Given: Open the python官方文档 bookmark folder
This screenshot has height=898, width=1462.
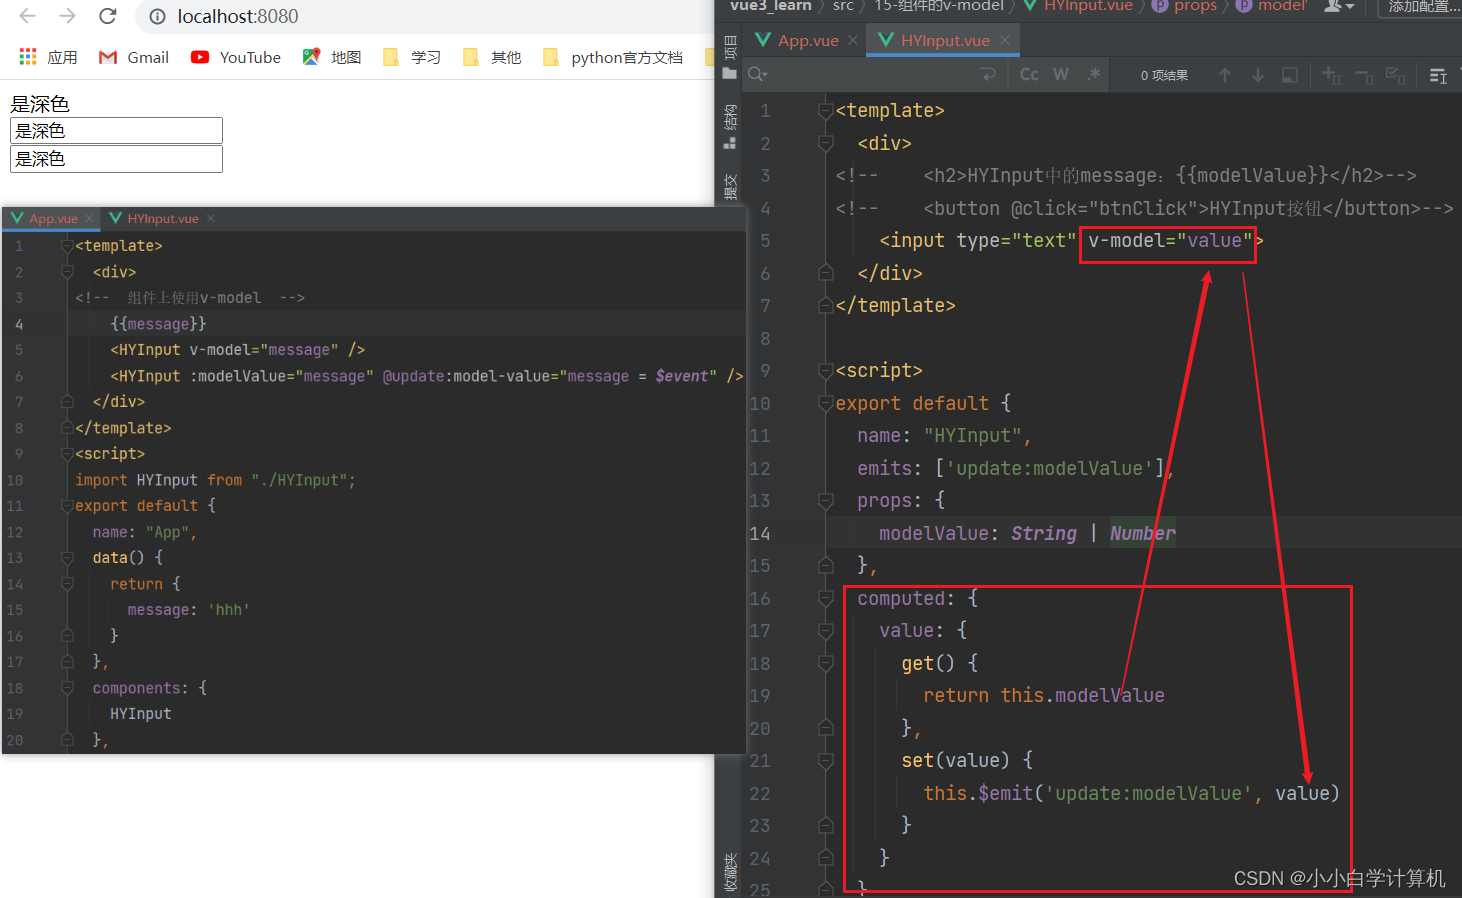Looking at the screenshot, I should pyautogui.click(x=613, y=57).
